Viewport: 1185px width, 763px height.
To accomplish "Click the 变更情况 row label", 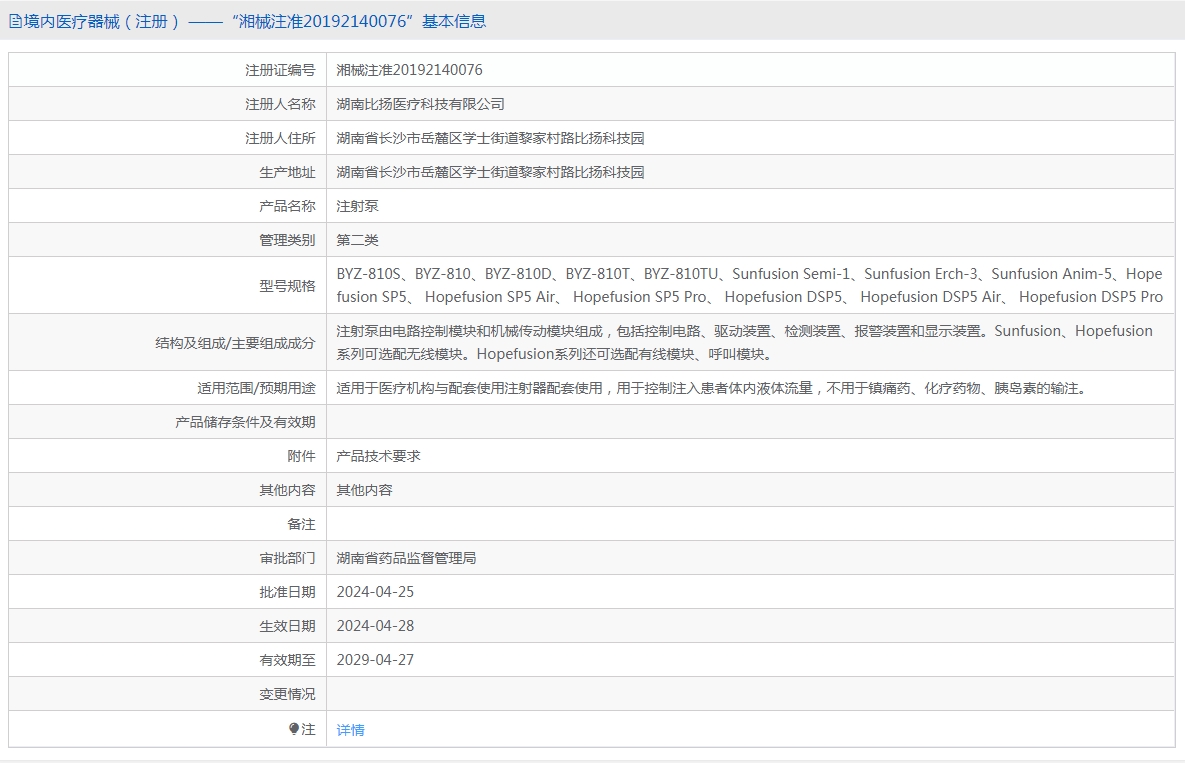I will tap(287, 694).
